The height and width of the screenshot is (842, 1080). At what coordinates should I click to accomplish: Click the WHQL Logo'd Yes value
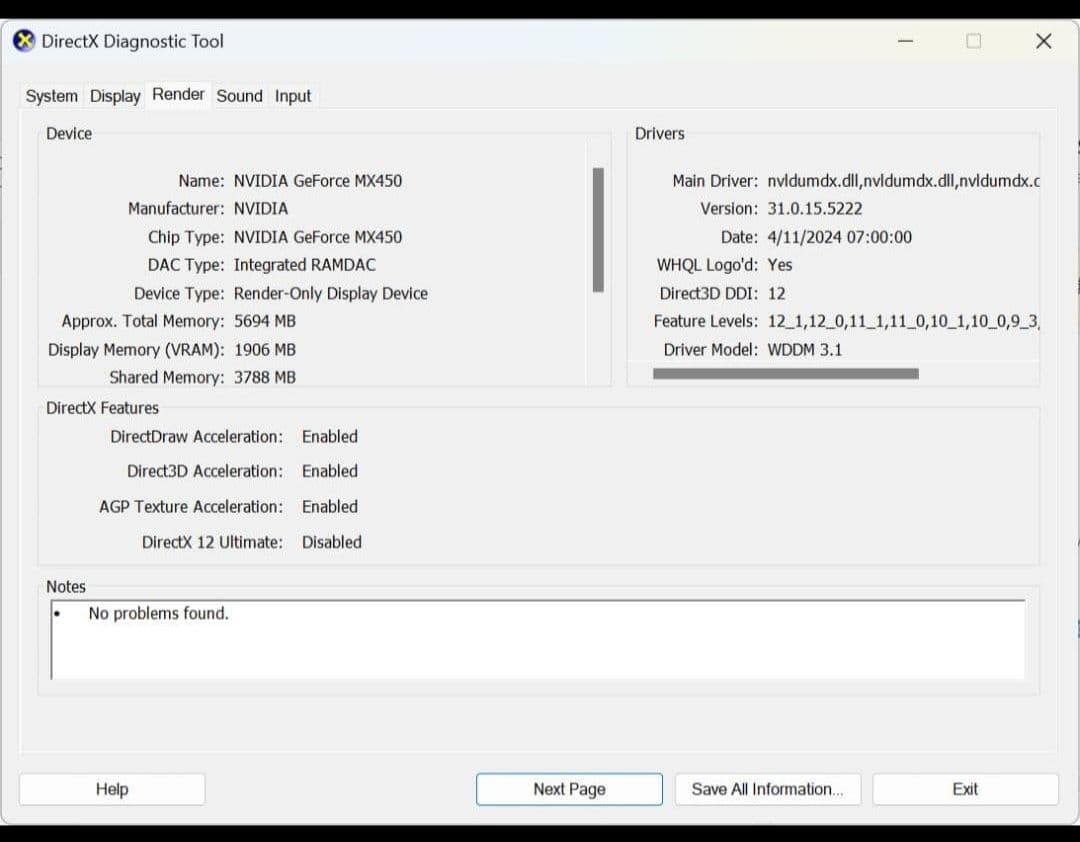coord(780,265)
